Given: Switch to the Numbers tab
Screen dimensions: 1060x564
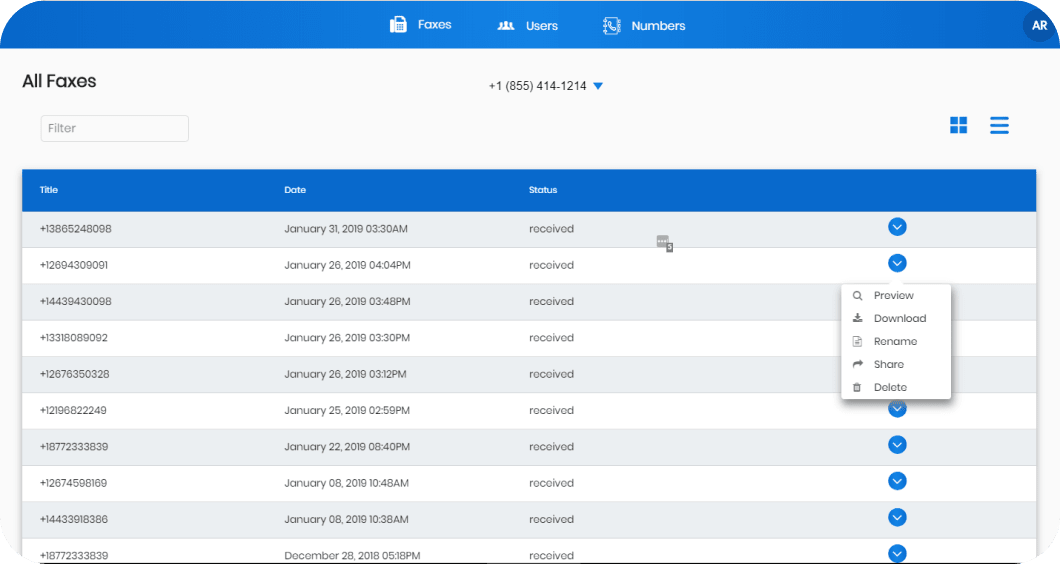Looking at the screenshot, I should [644, 26].
